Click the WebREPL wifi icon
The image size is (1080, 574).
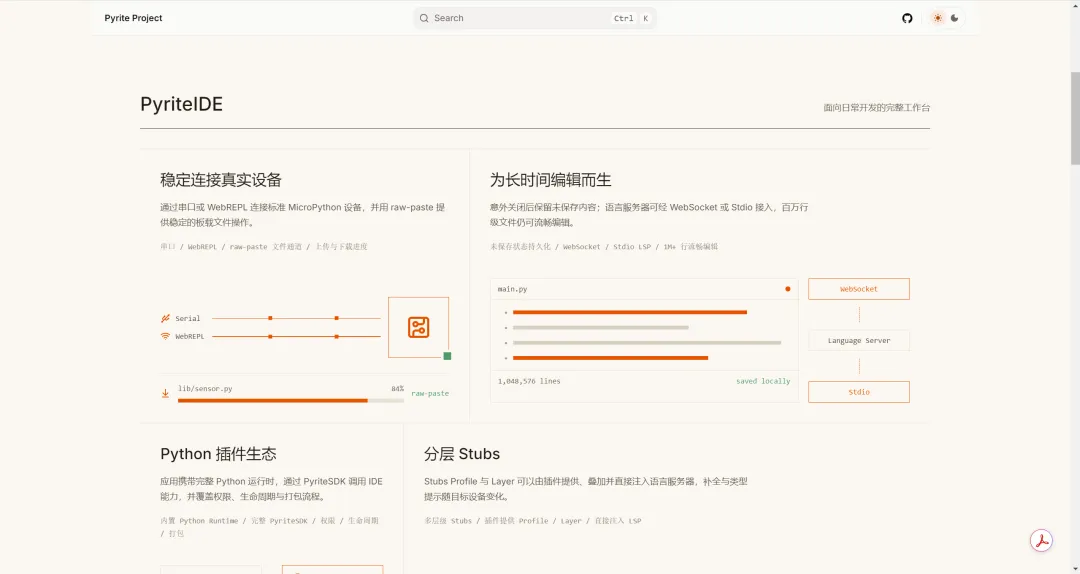tap(165, 336)
